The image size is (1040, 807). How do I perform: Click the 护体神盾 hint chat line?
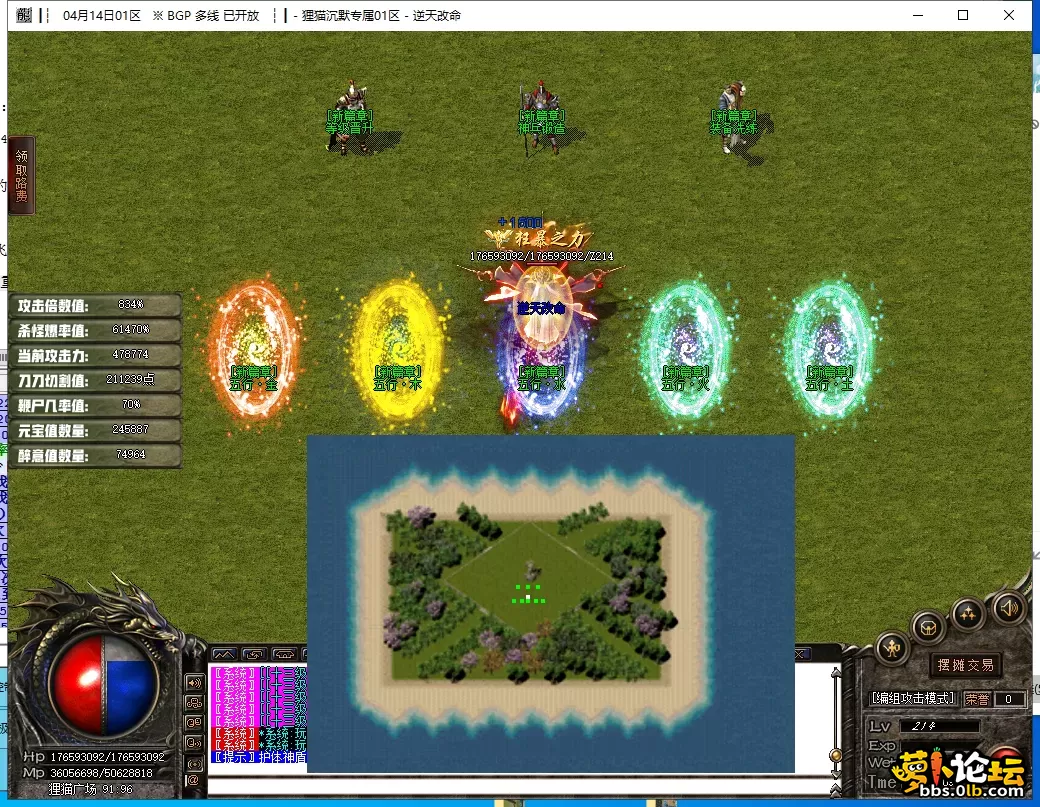[259, 757]
